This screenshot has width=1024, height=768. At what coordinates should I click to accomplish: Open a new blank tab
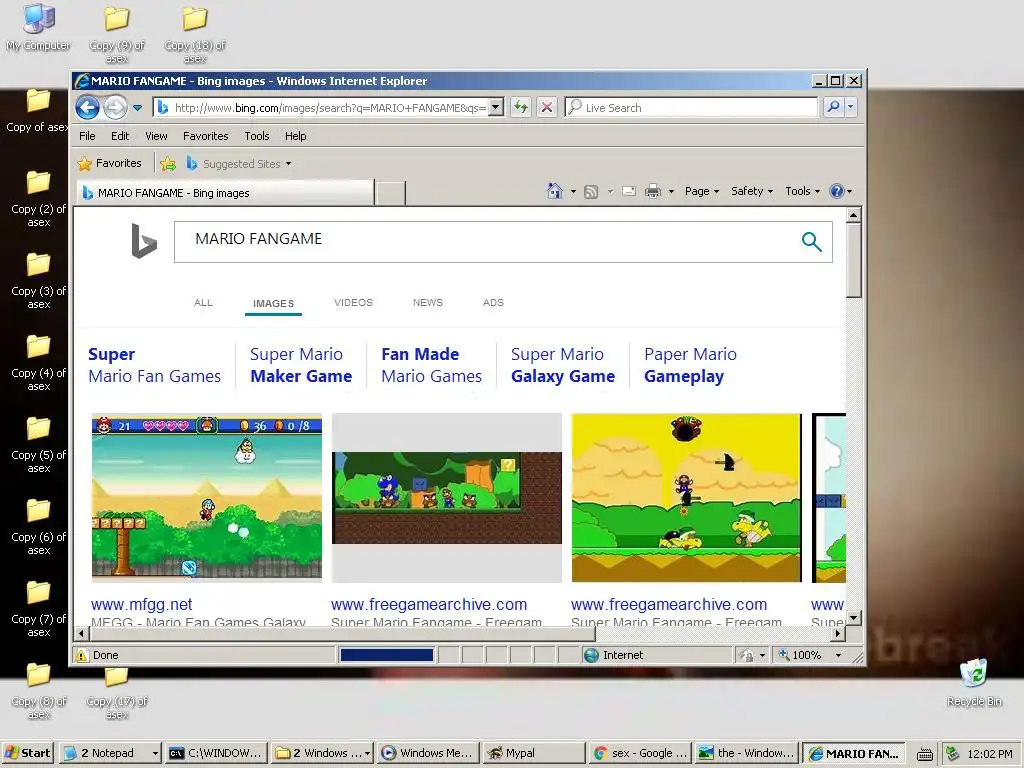[x=391, y=193]
